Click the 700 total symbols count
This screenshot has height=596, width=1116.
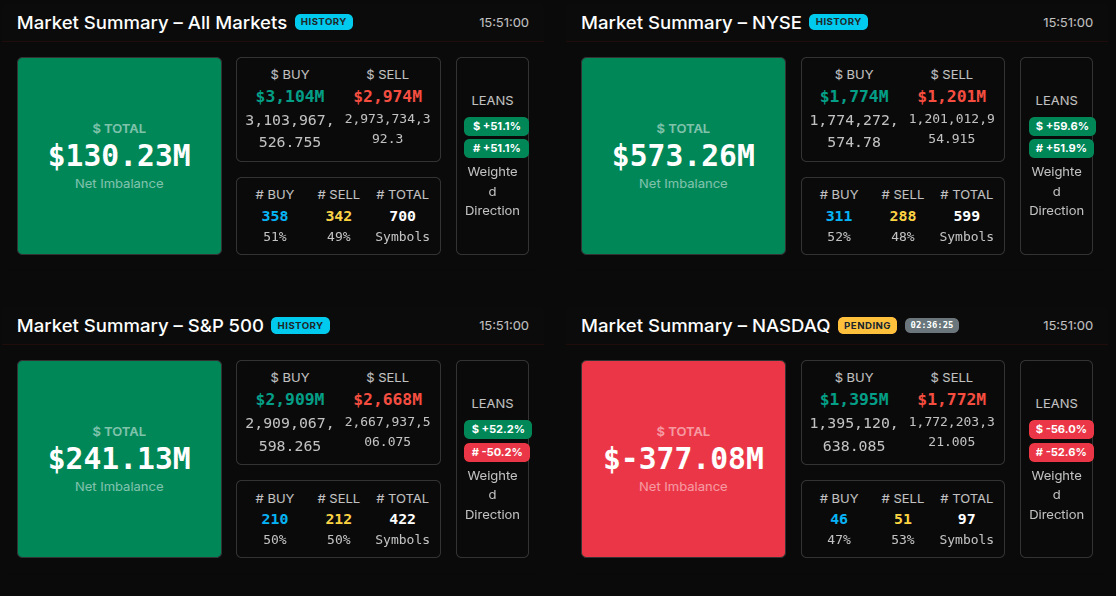402,216
